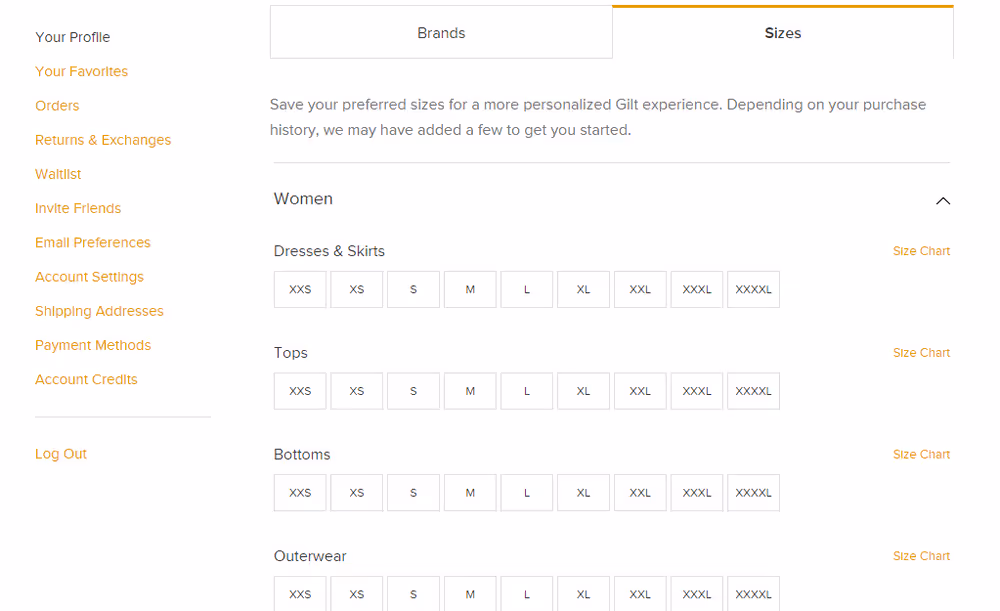Viewport: 1000px width, 611px height.
Task: Open Email Preferences
Action: click(93, 242)
